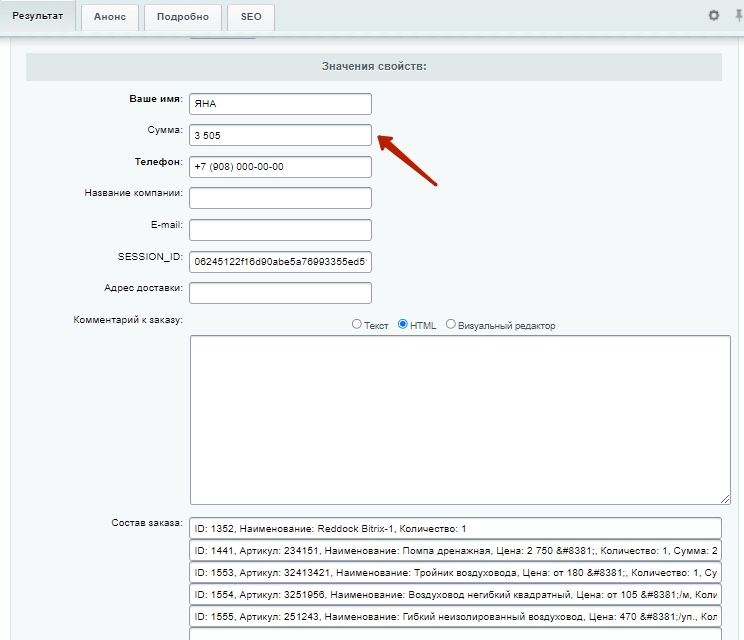744x640 pixels.
Task: Click the Сумма field with 3 505
Action: point(280,135)
